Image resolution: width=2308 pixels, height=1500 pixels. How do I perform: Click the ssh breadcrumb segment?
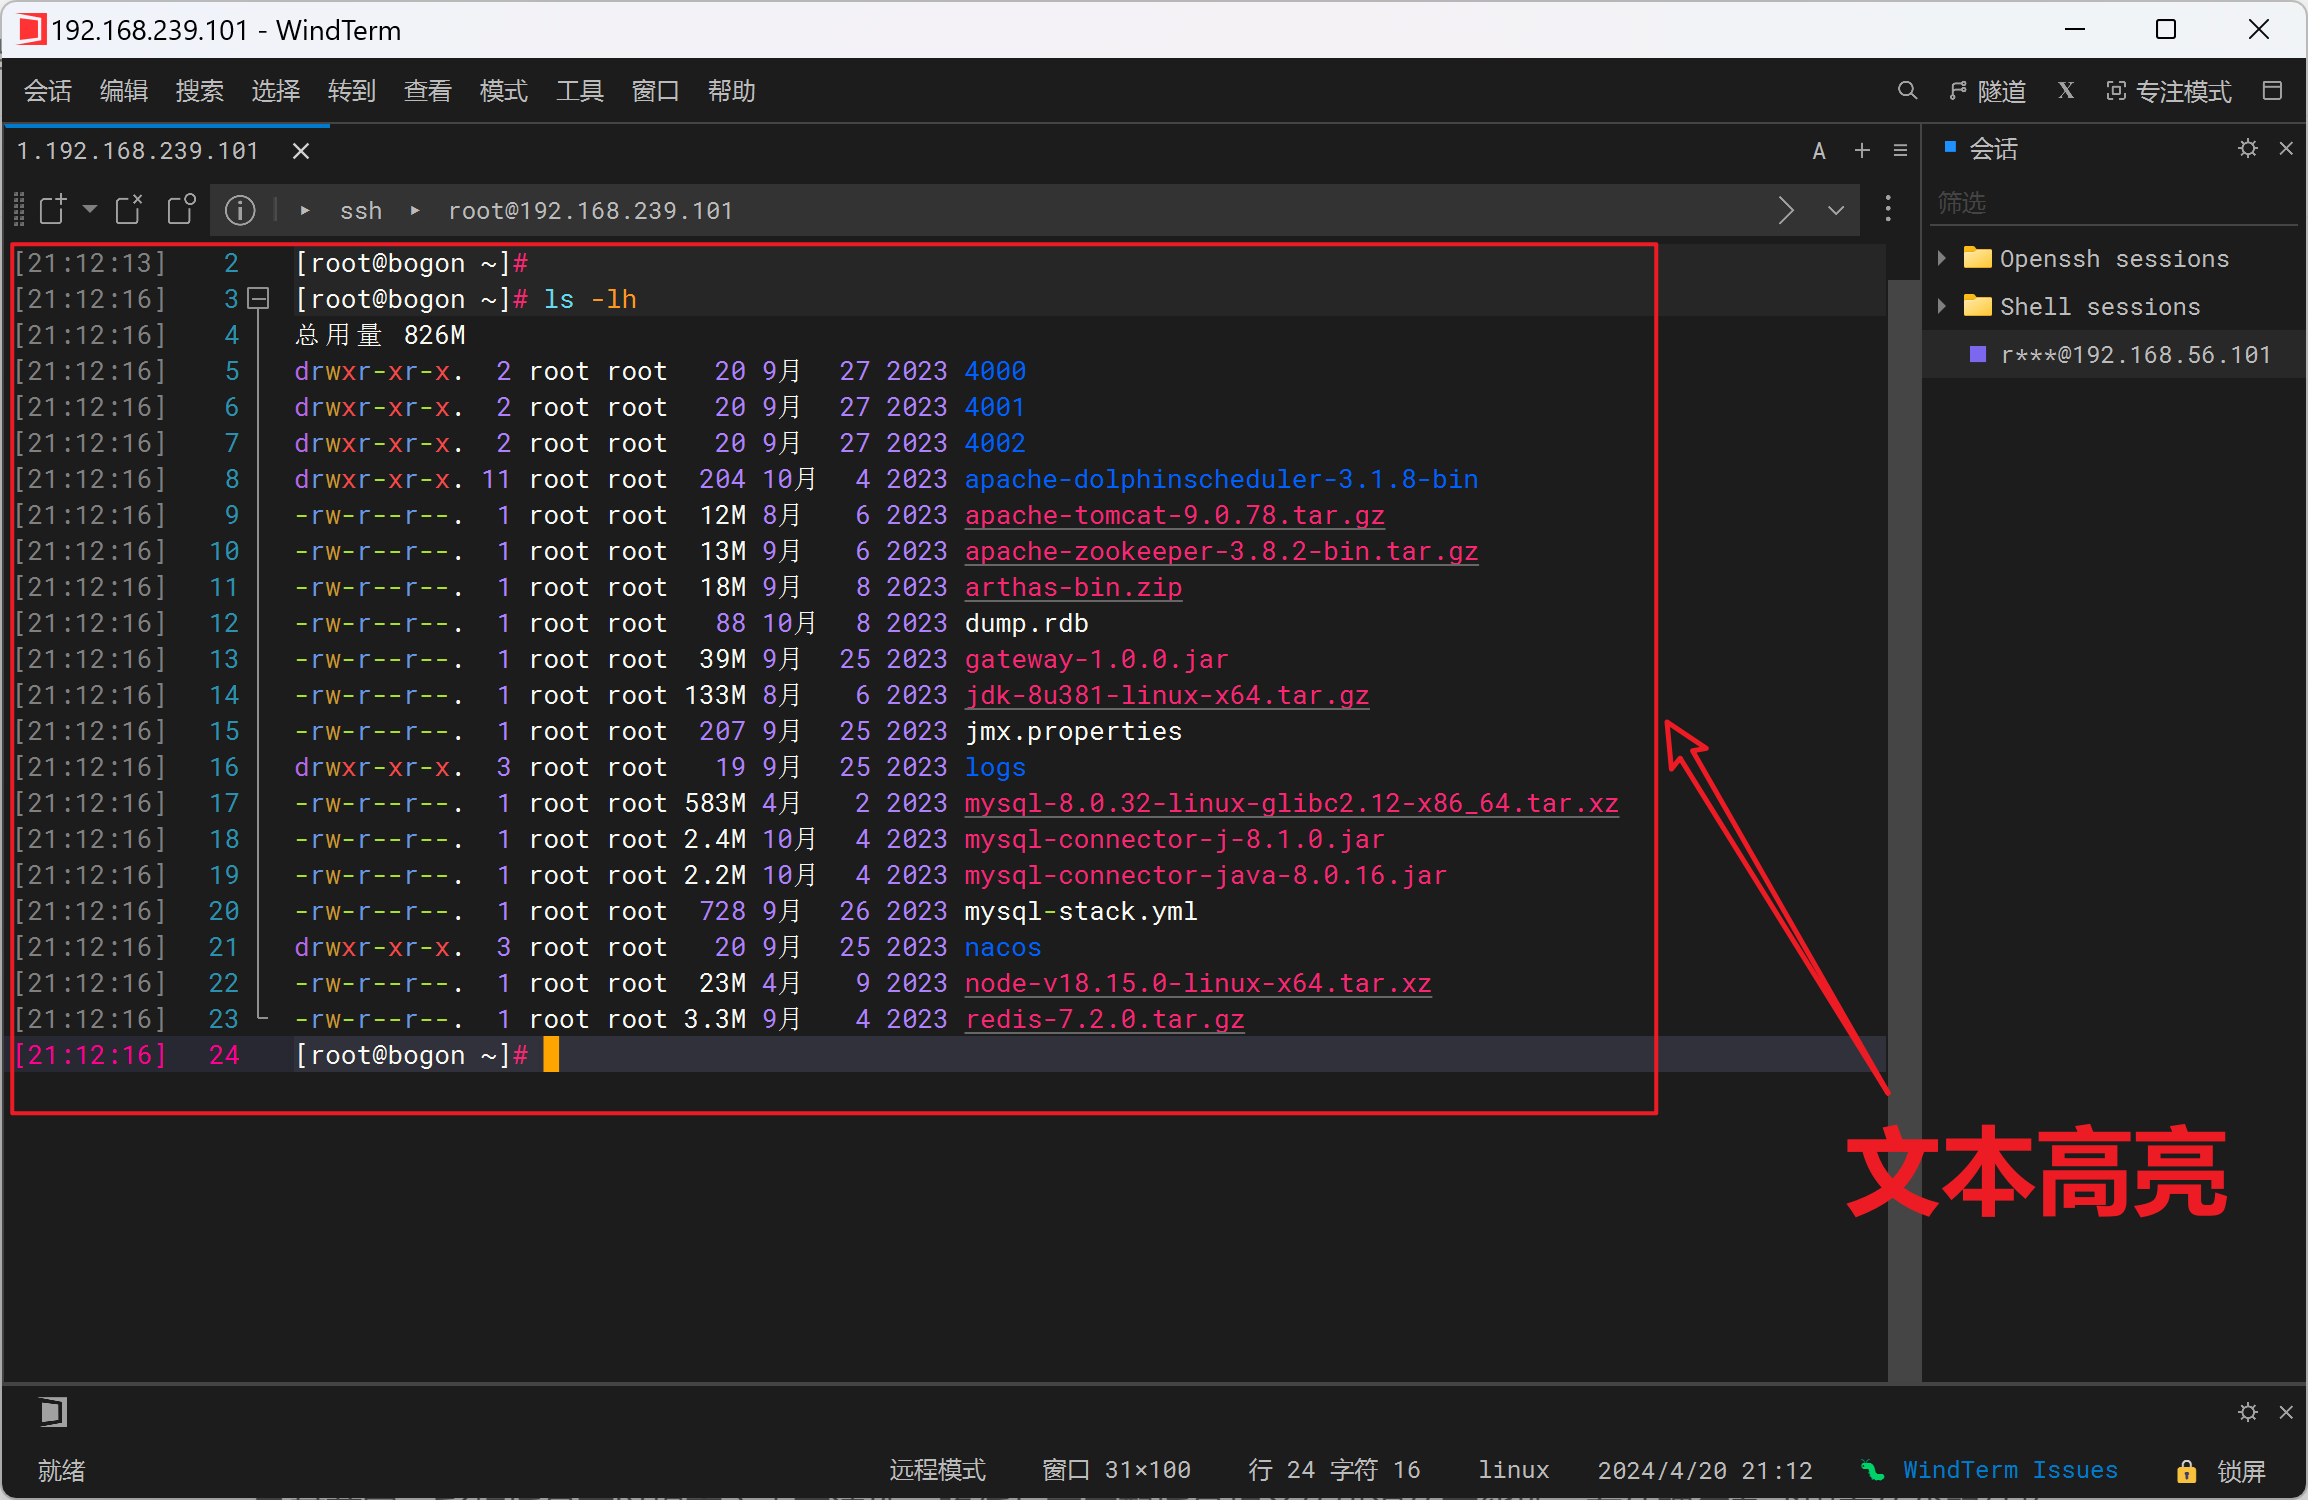[x=361, y=211]
